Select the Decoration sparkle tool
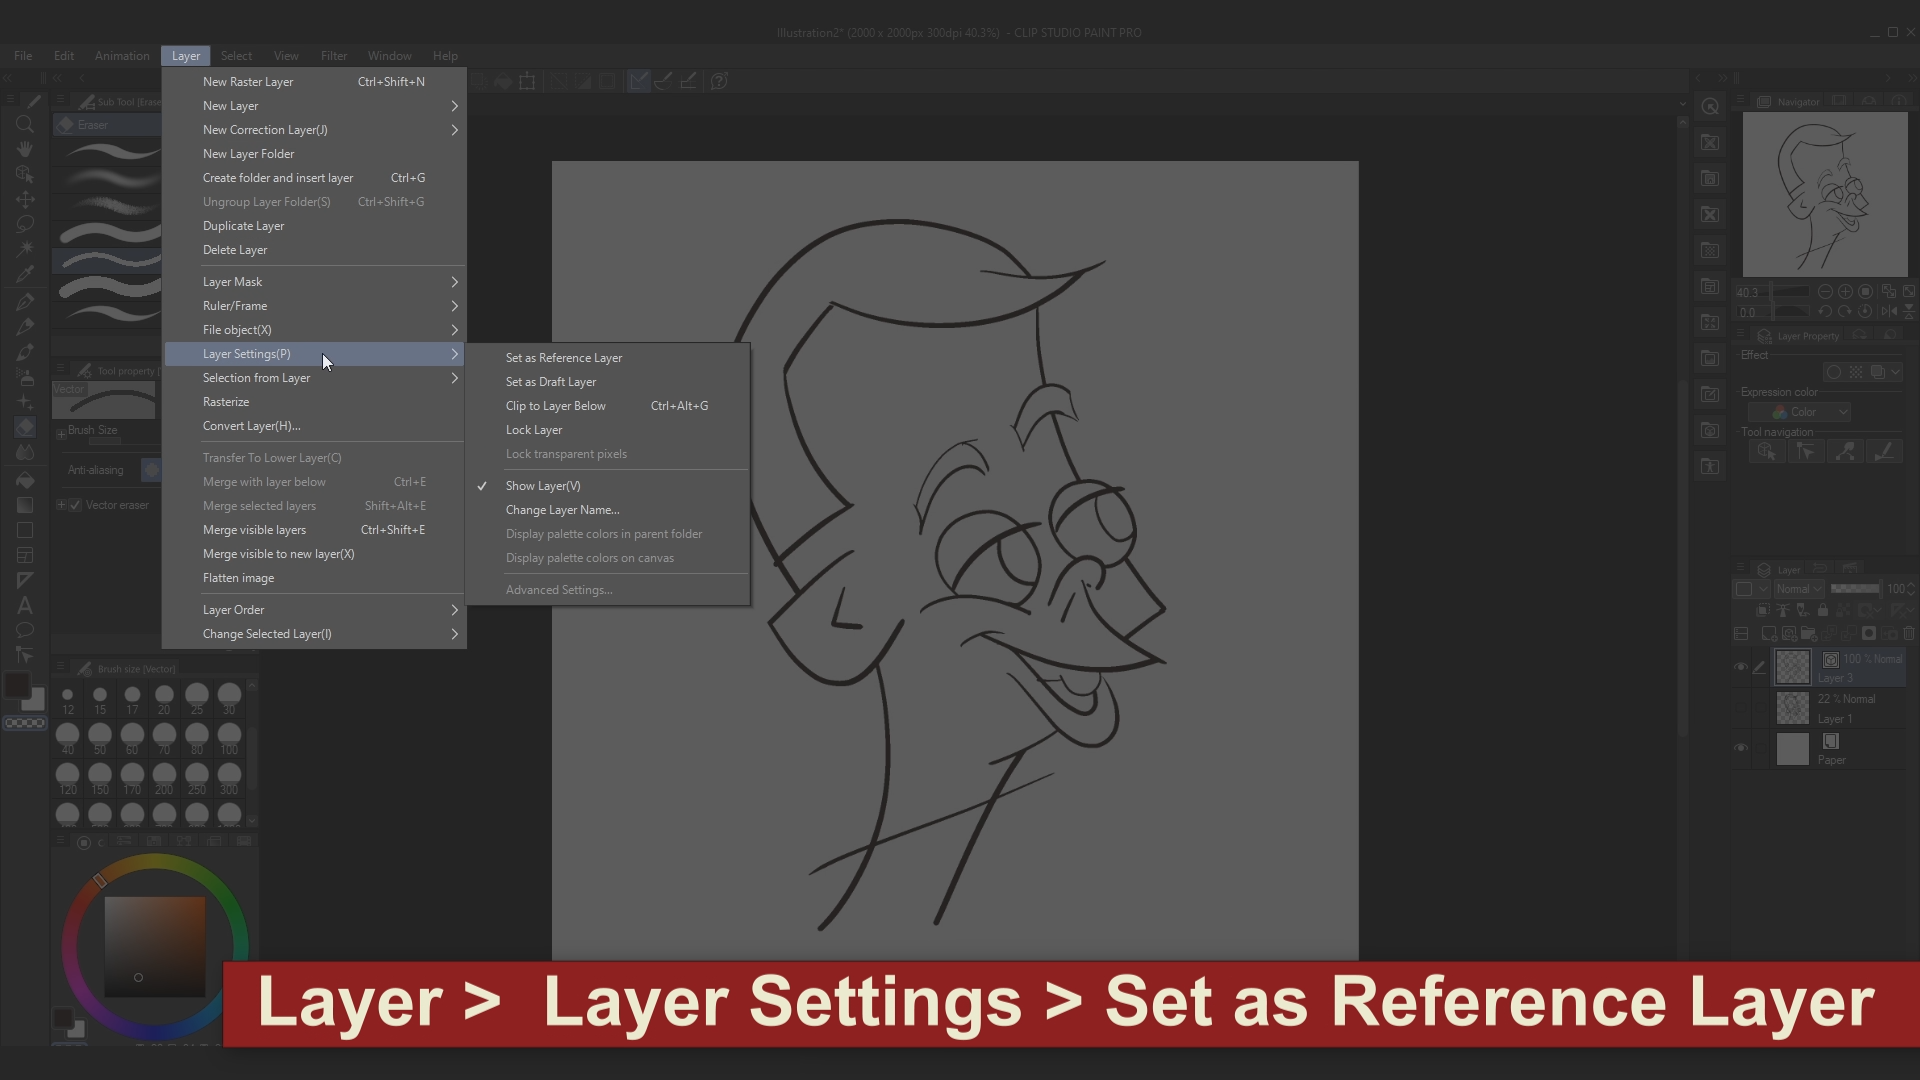The image size is (1920, 1080). pos(25,402)
